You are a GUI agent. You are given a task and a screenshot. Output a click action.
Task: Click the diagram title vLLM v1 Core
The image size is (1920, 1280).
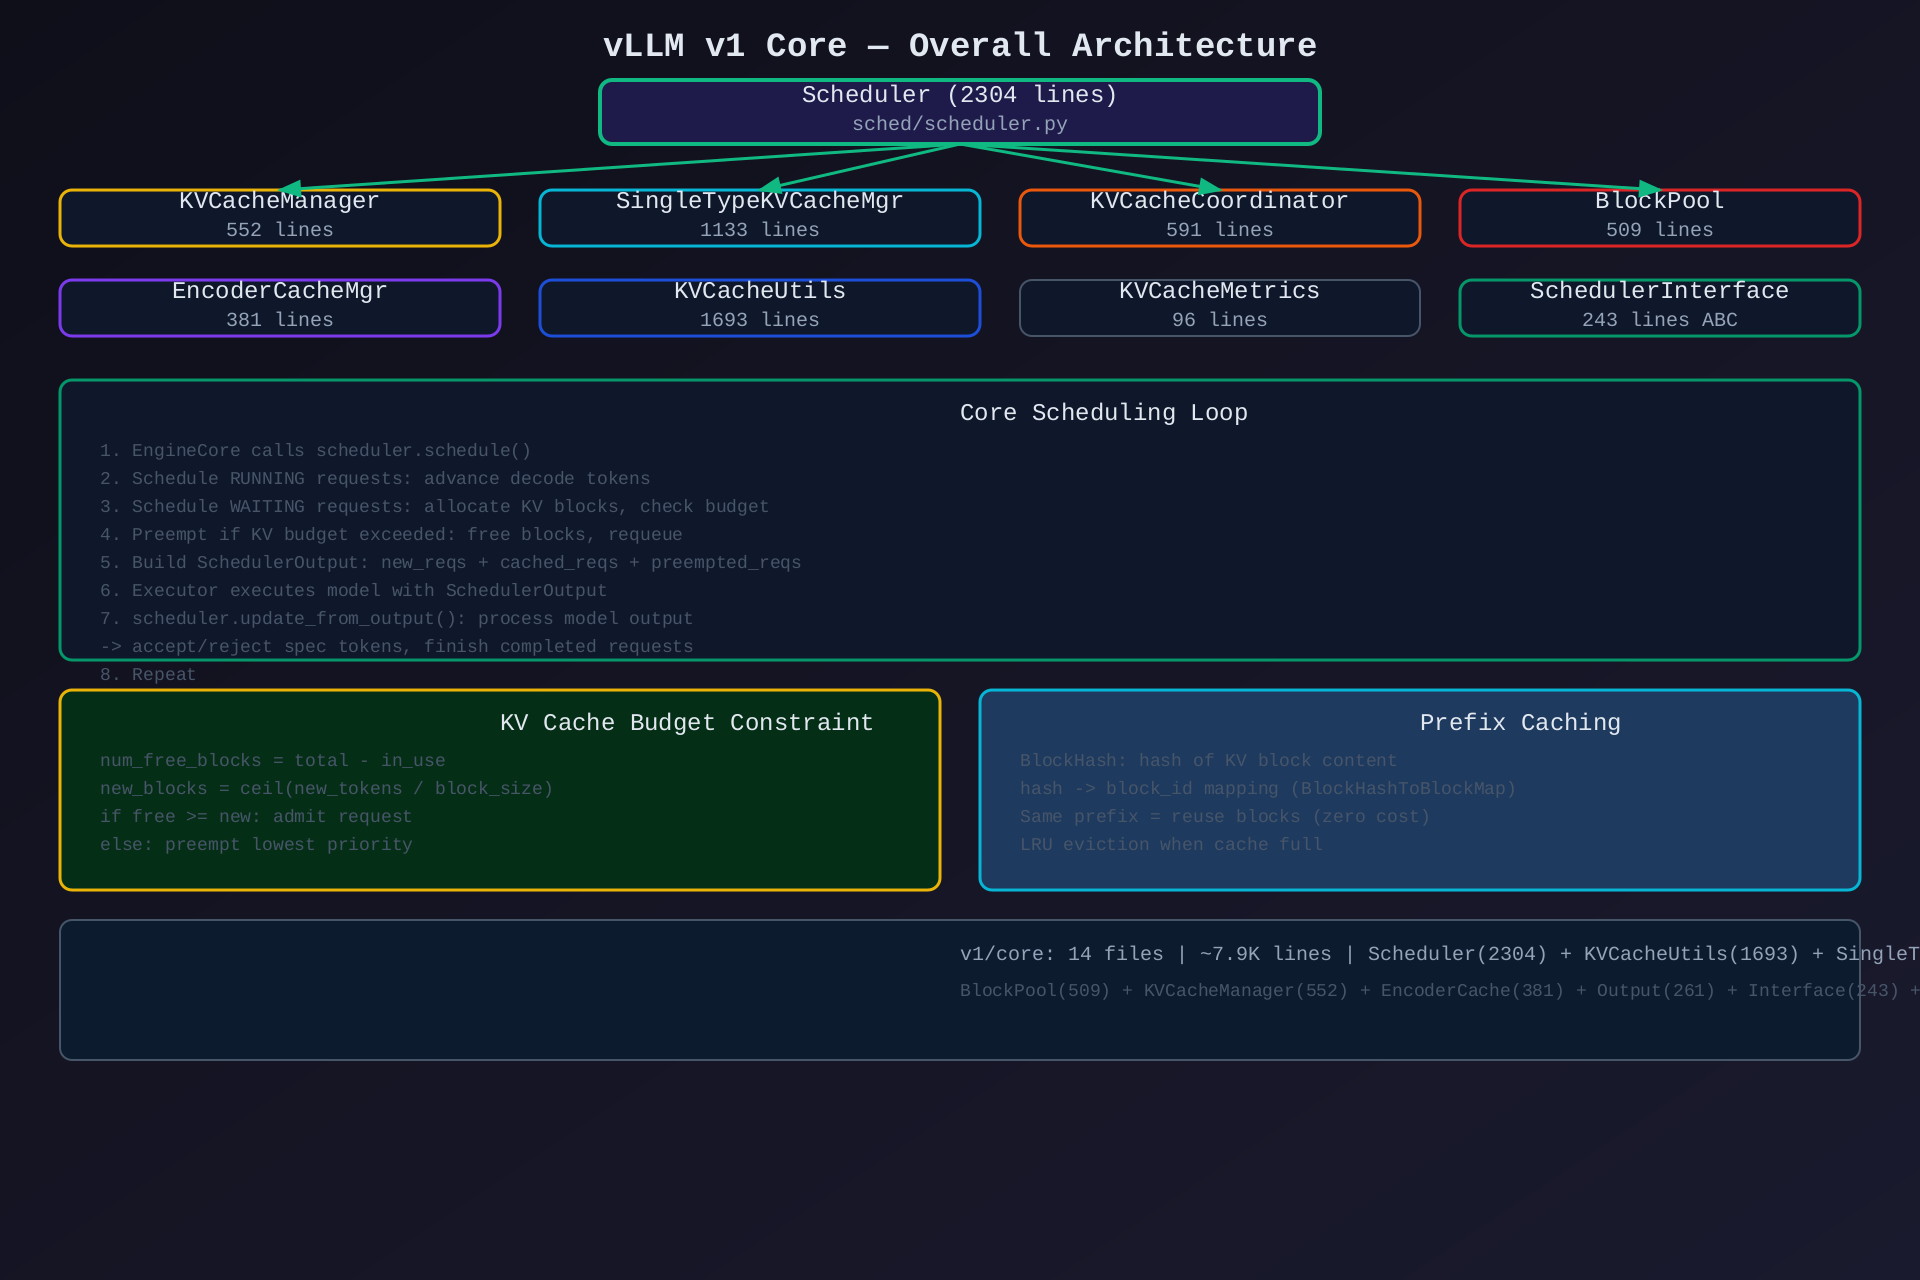coord(959,46)
